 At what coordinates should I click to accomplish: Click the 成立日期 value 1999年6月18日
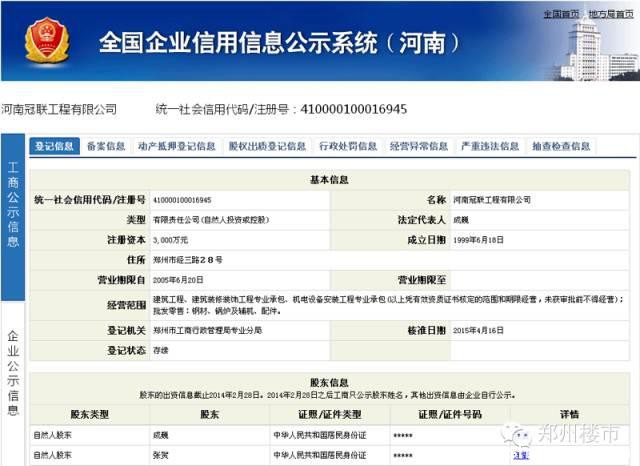point(478,240)
